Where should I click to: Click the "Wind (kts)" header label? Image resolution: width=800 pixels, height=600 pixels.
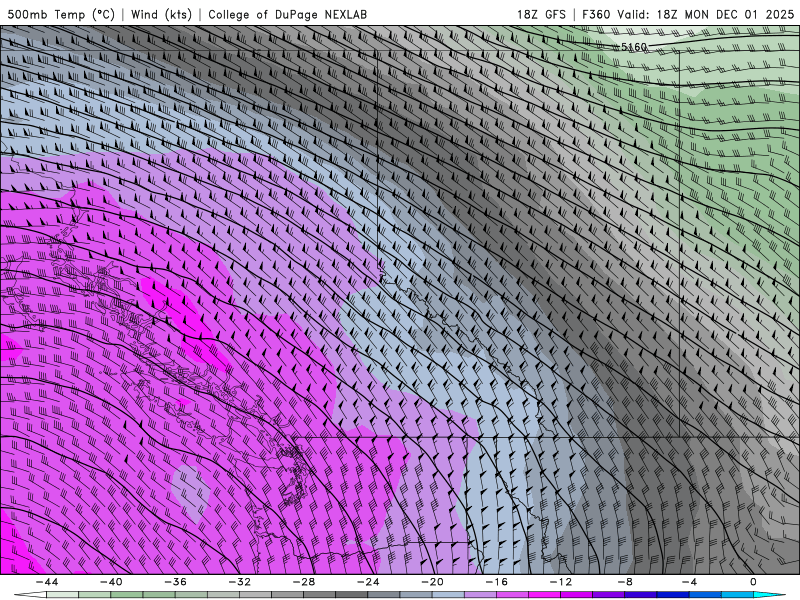[x=161, y=14]
